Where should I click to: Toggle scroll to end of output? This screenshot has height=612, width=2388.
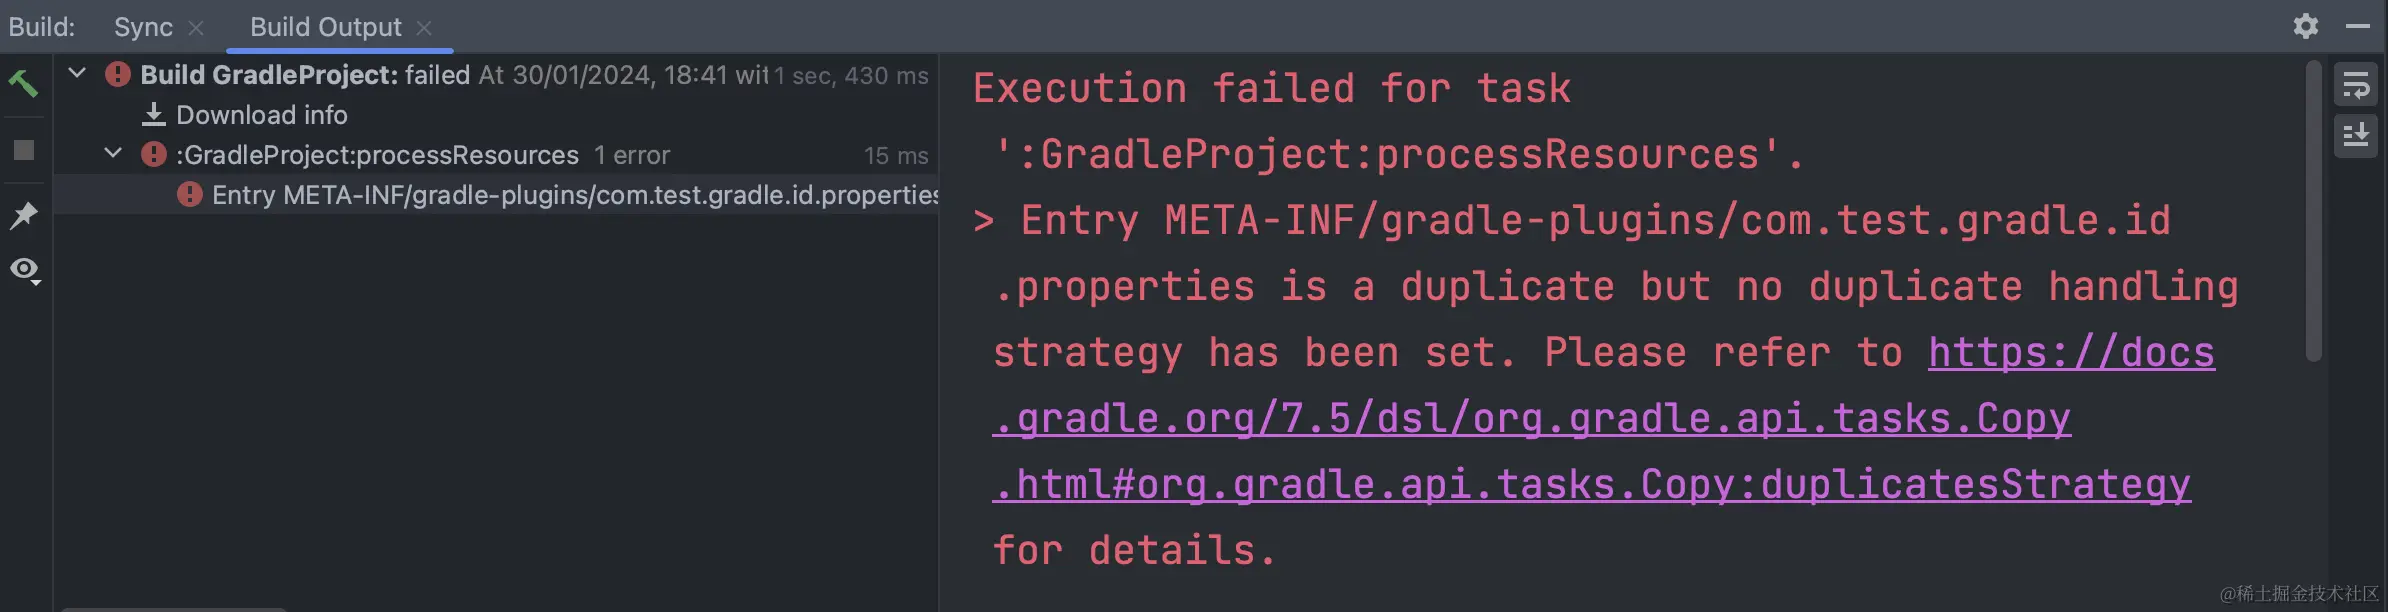(2355, 135)
